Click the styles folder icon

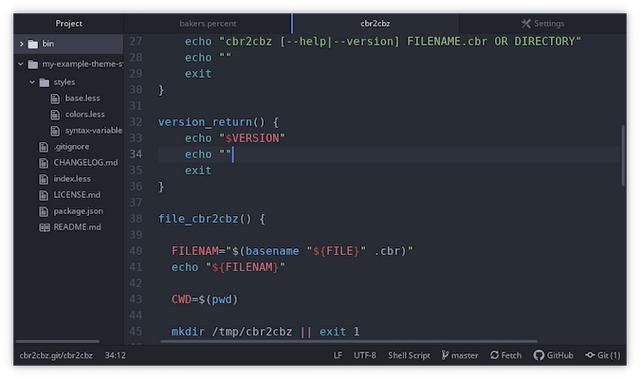click(44, 82)
